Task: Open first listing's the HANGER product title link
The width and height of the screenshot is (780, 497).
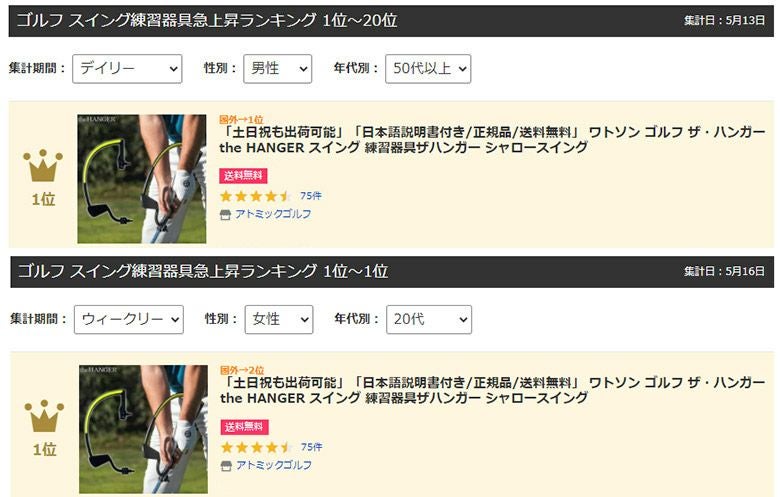Action: (492, 140)
